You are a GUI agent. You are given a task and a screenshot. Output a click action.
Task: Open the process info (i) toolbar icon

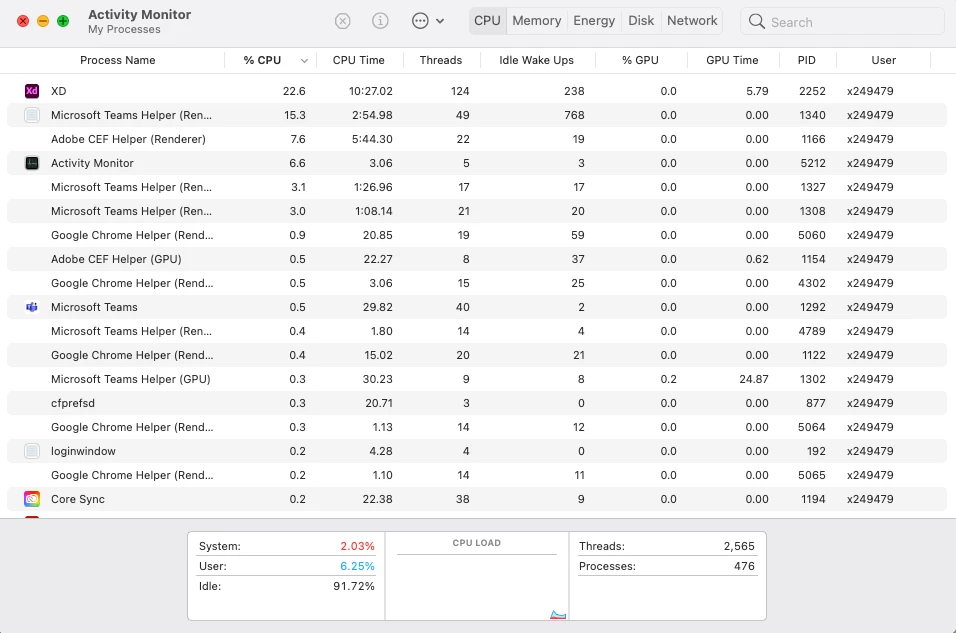coord(380,21)
